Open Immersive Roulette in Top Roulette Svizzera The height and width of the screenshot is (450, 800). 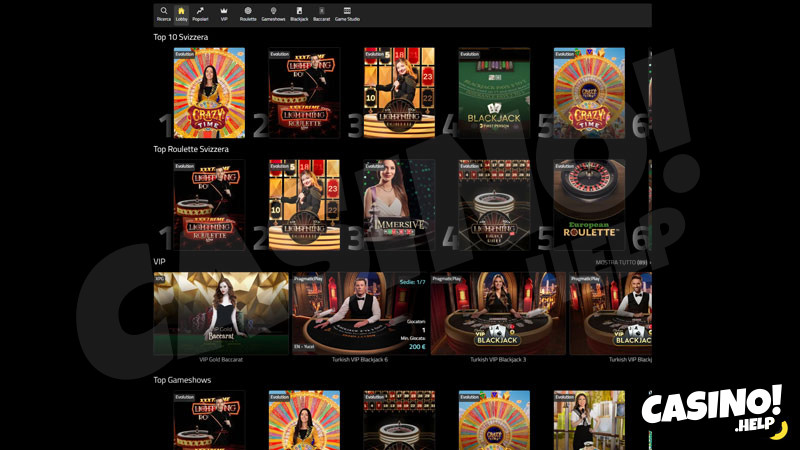399,204
